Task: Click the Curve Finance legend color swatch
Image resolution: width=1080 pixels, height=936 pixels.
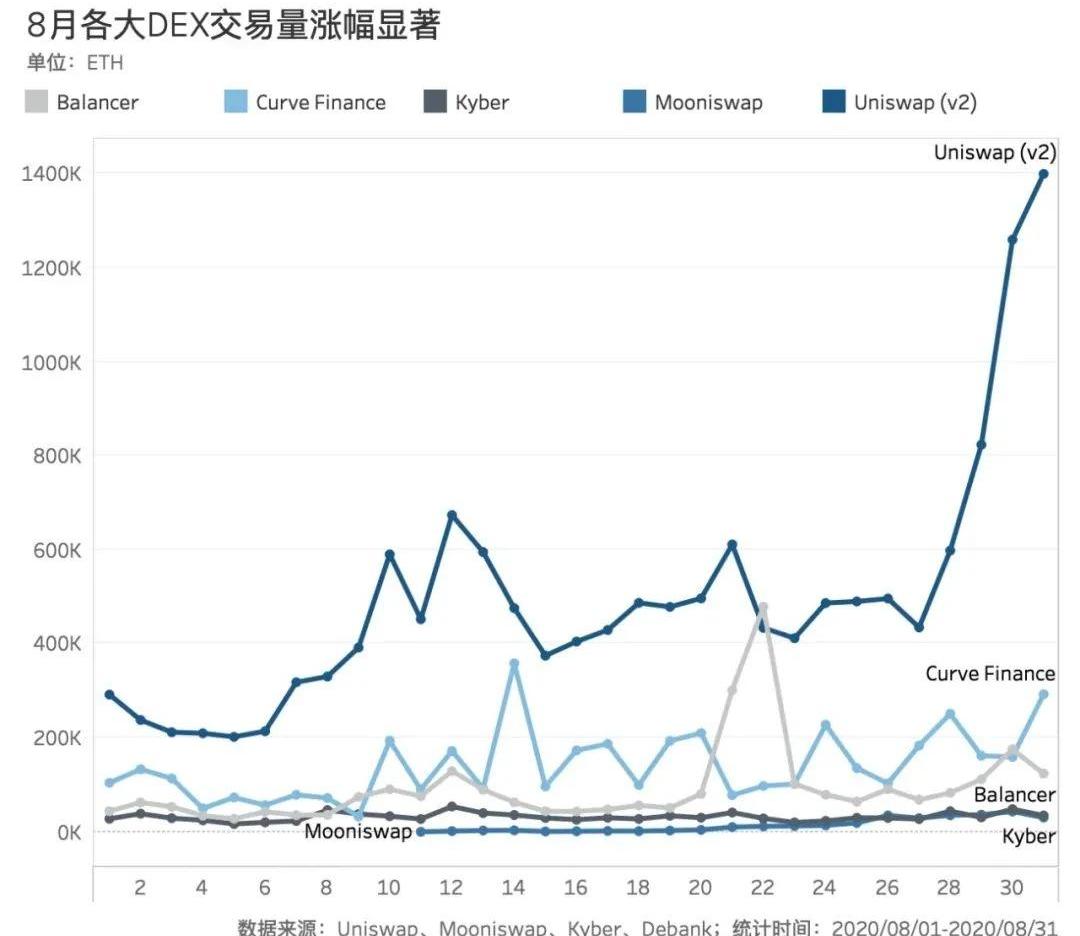Action: pos(235,102)
